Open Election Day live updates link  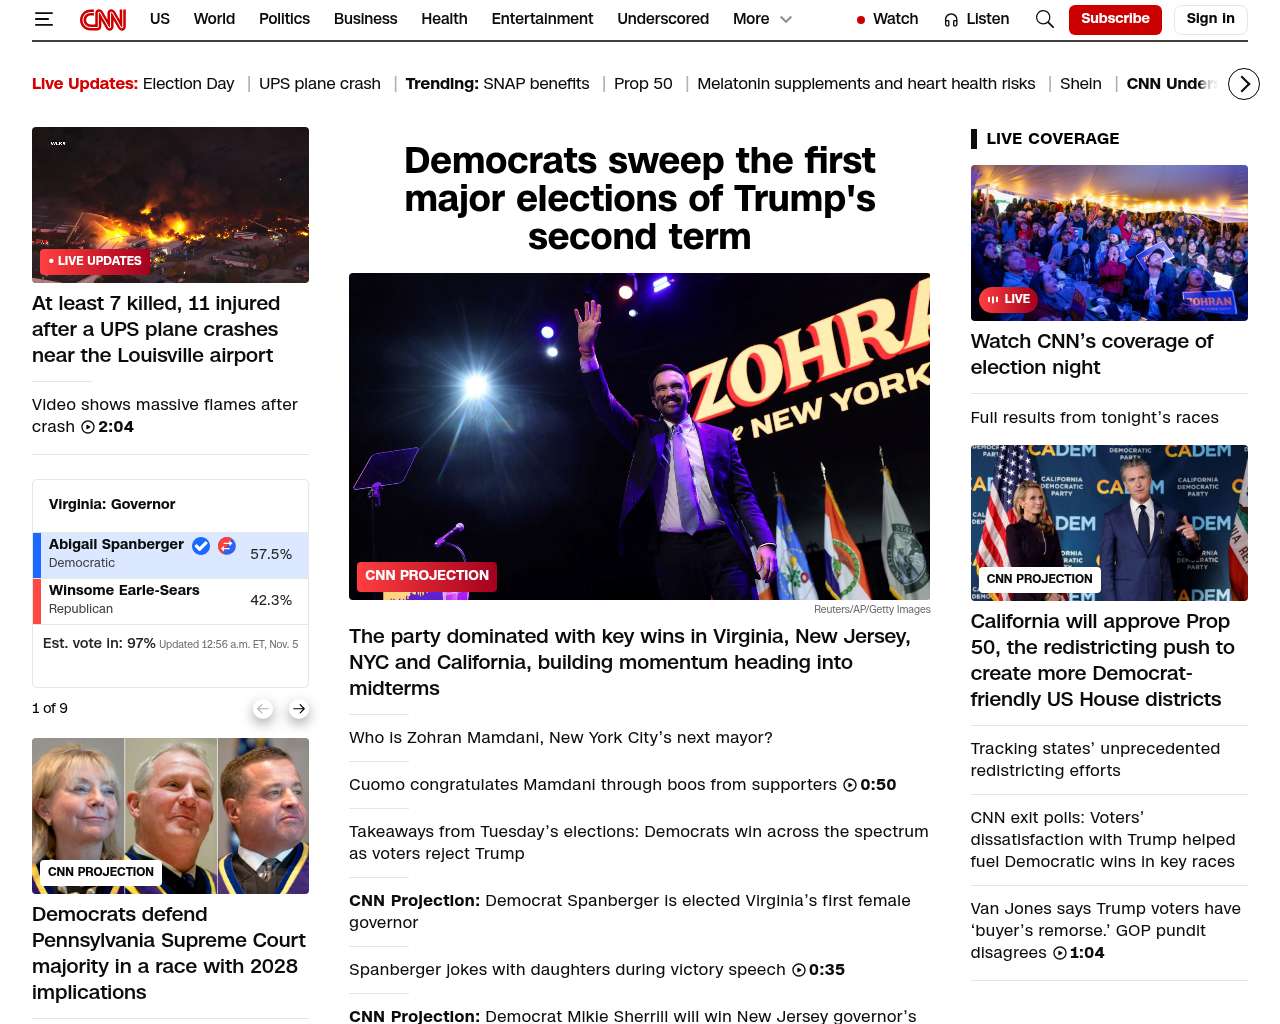tap(188, 84)
